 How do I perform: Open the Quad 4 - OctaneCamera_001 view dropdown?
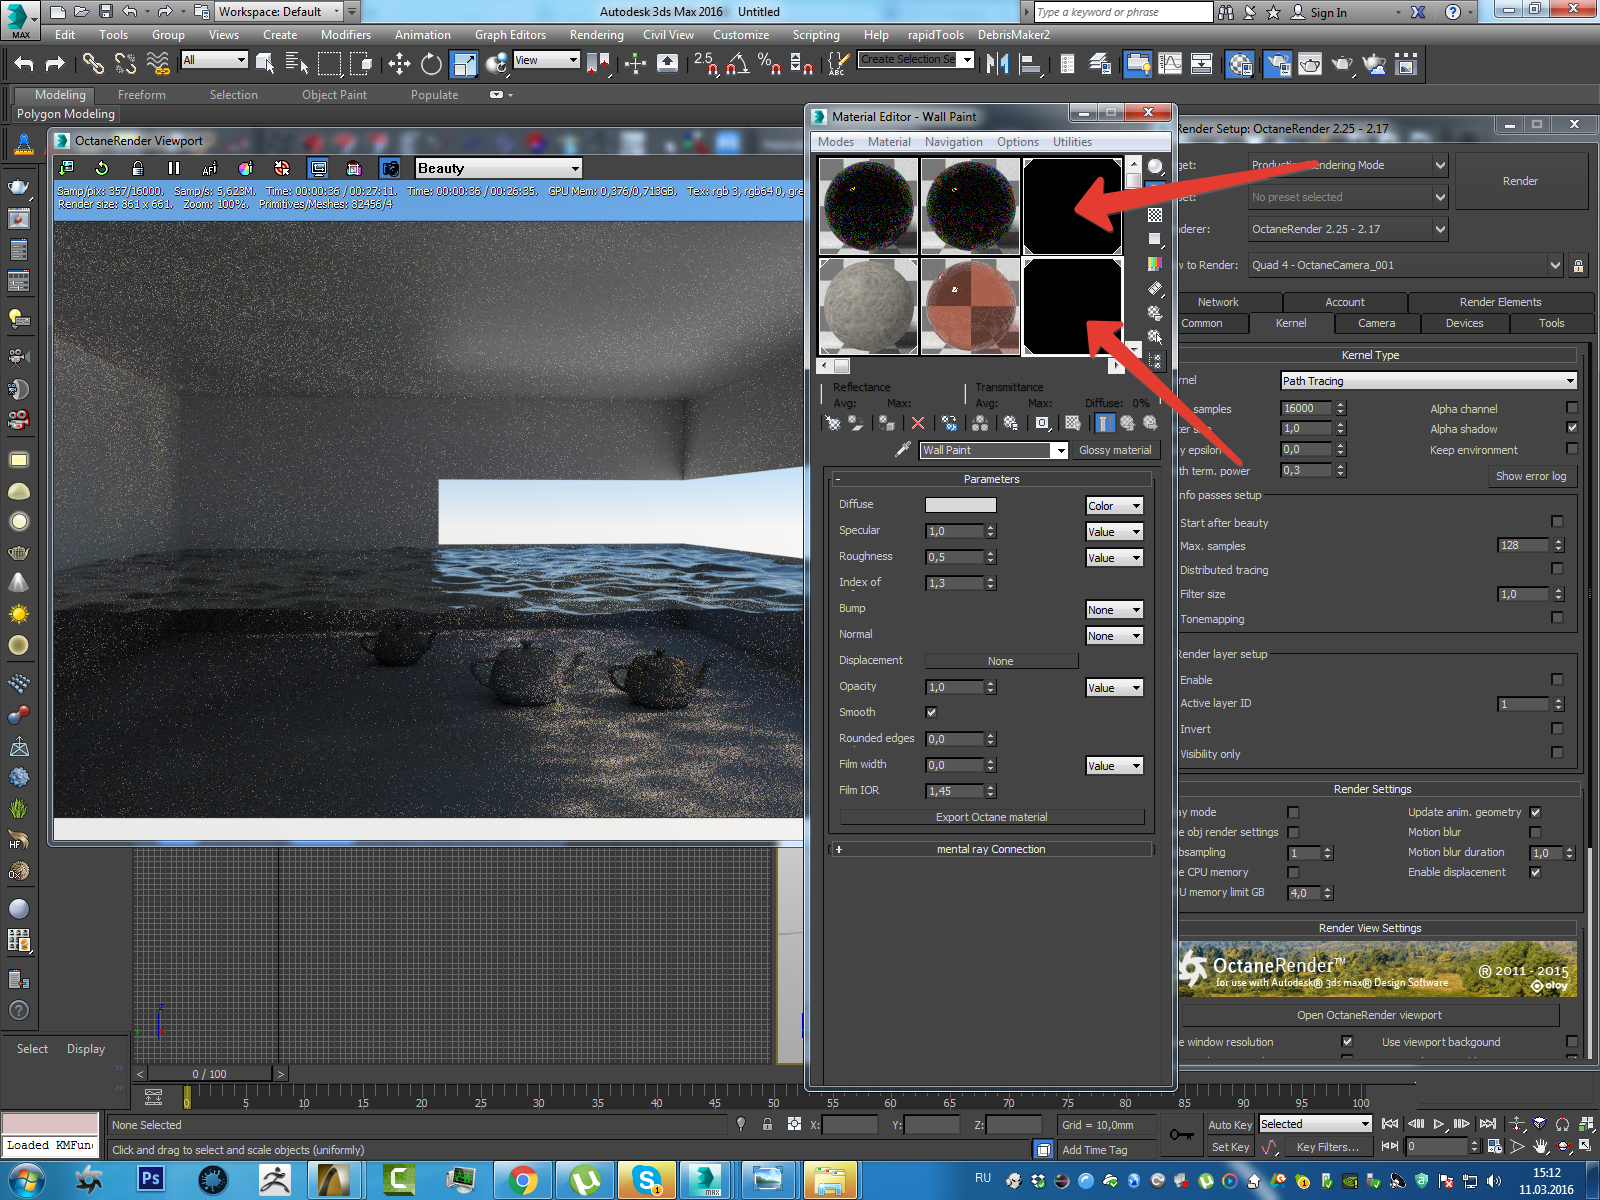pos(1405,265)
